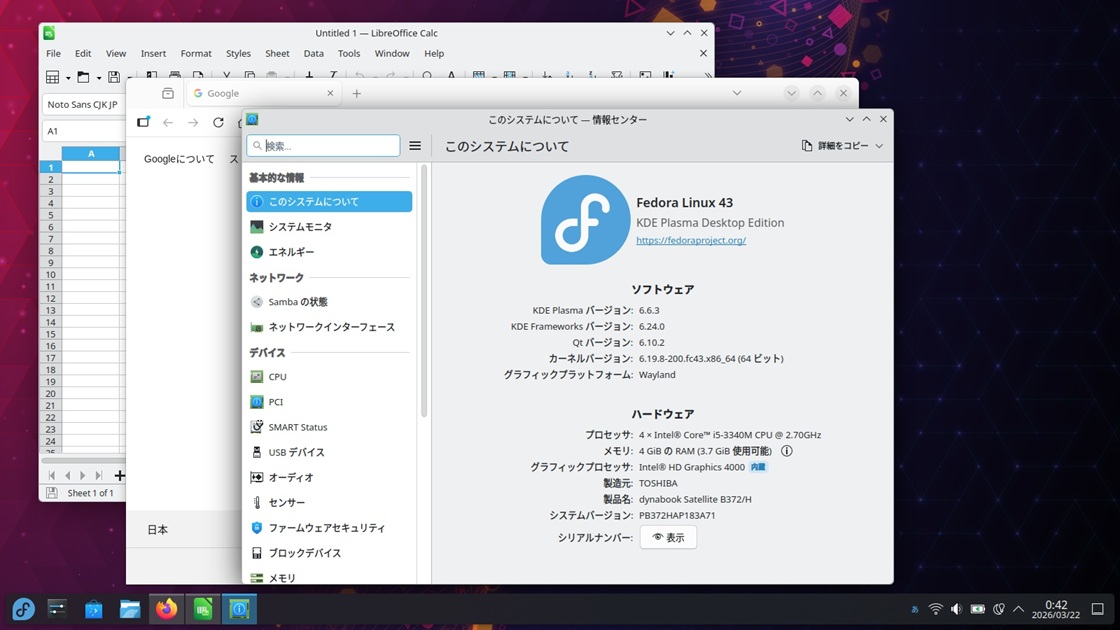Viewport: 1120px width, 630px height.
Task: Click the 検索 search field
Action: coord(329,146)
